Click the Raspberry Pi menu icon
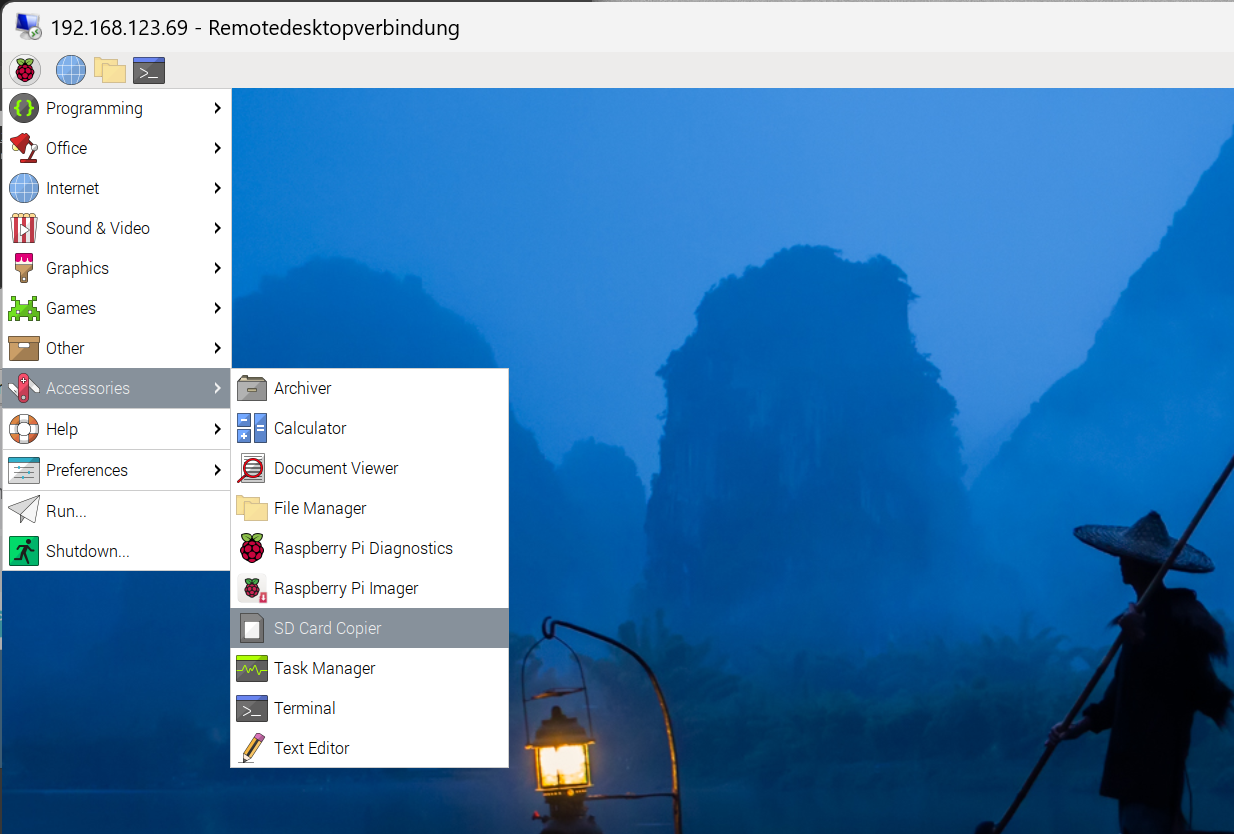1234x834 pixels. pos(25,70)
